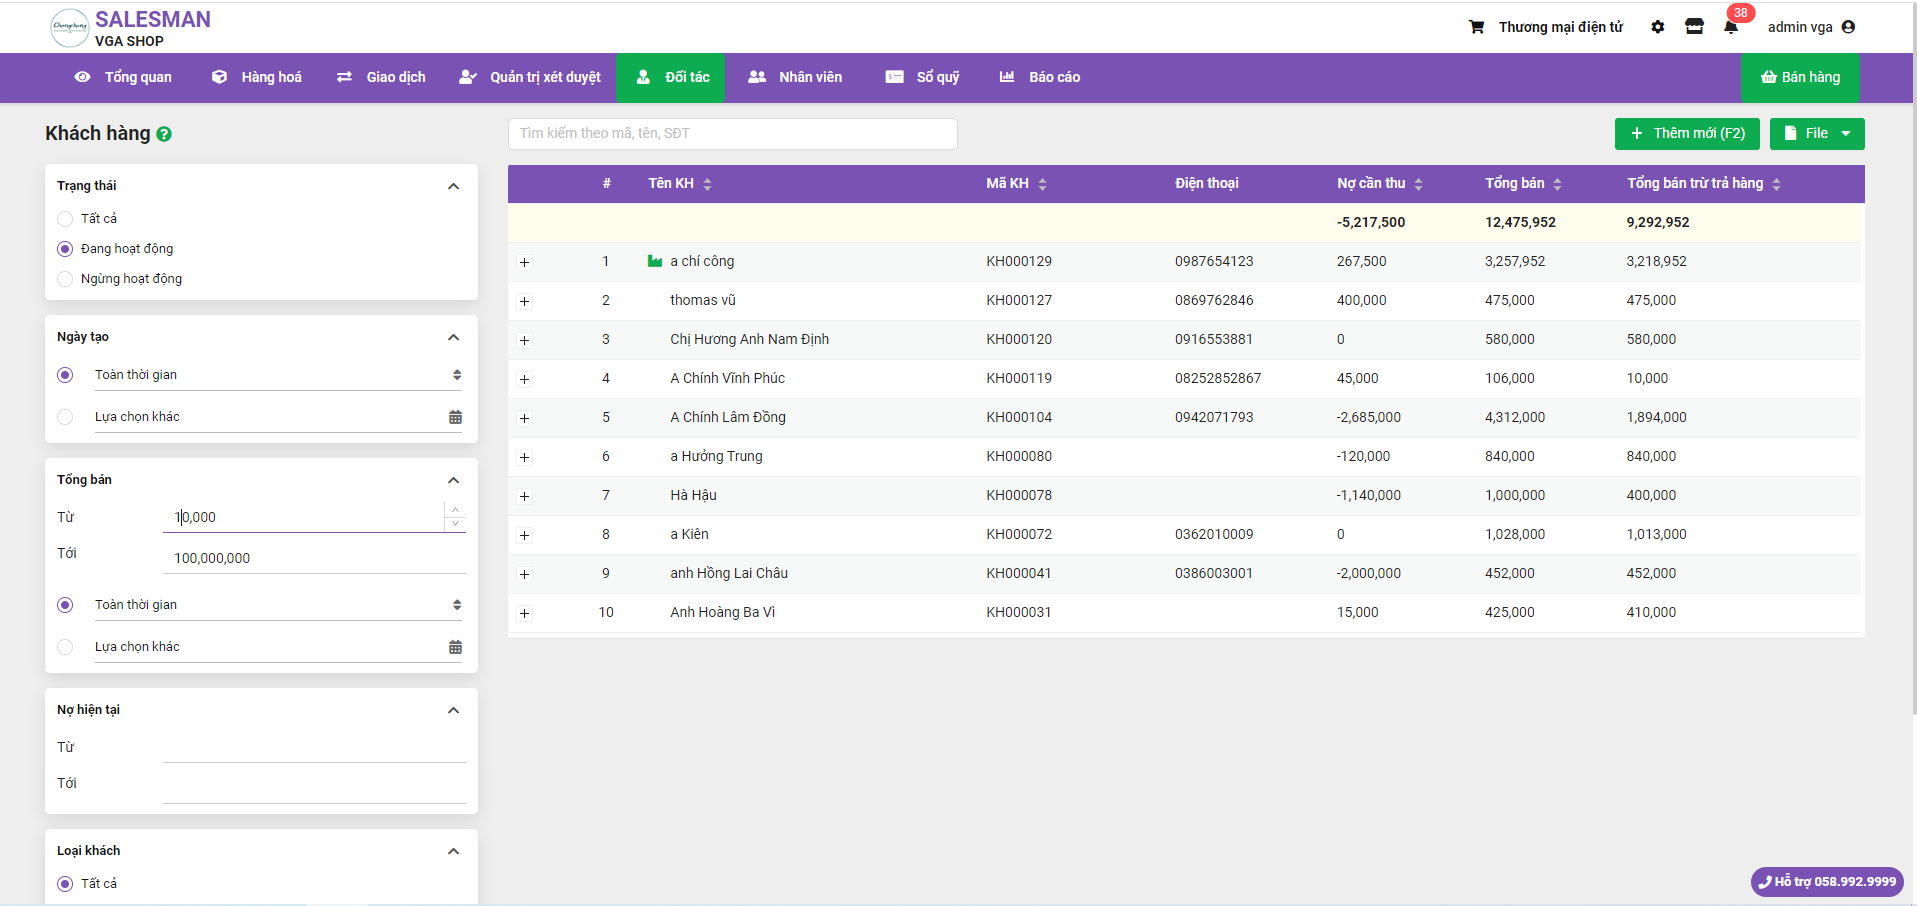
Task: Expand row for A Chính Vĩnh Phúc
Action: 524,379
